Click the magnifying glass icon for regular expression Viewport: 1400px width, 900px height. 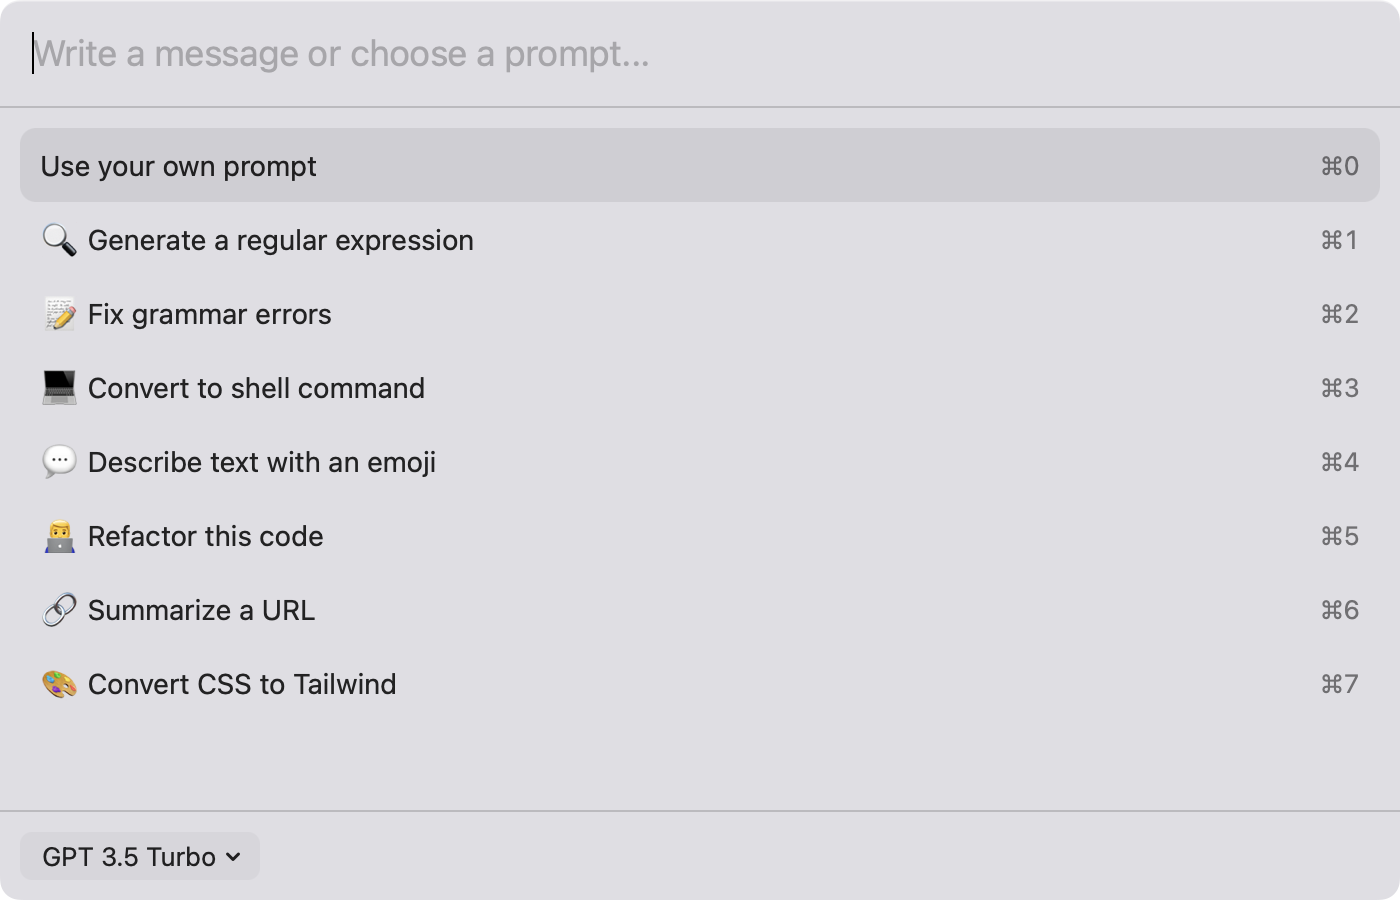point(59,240)
